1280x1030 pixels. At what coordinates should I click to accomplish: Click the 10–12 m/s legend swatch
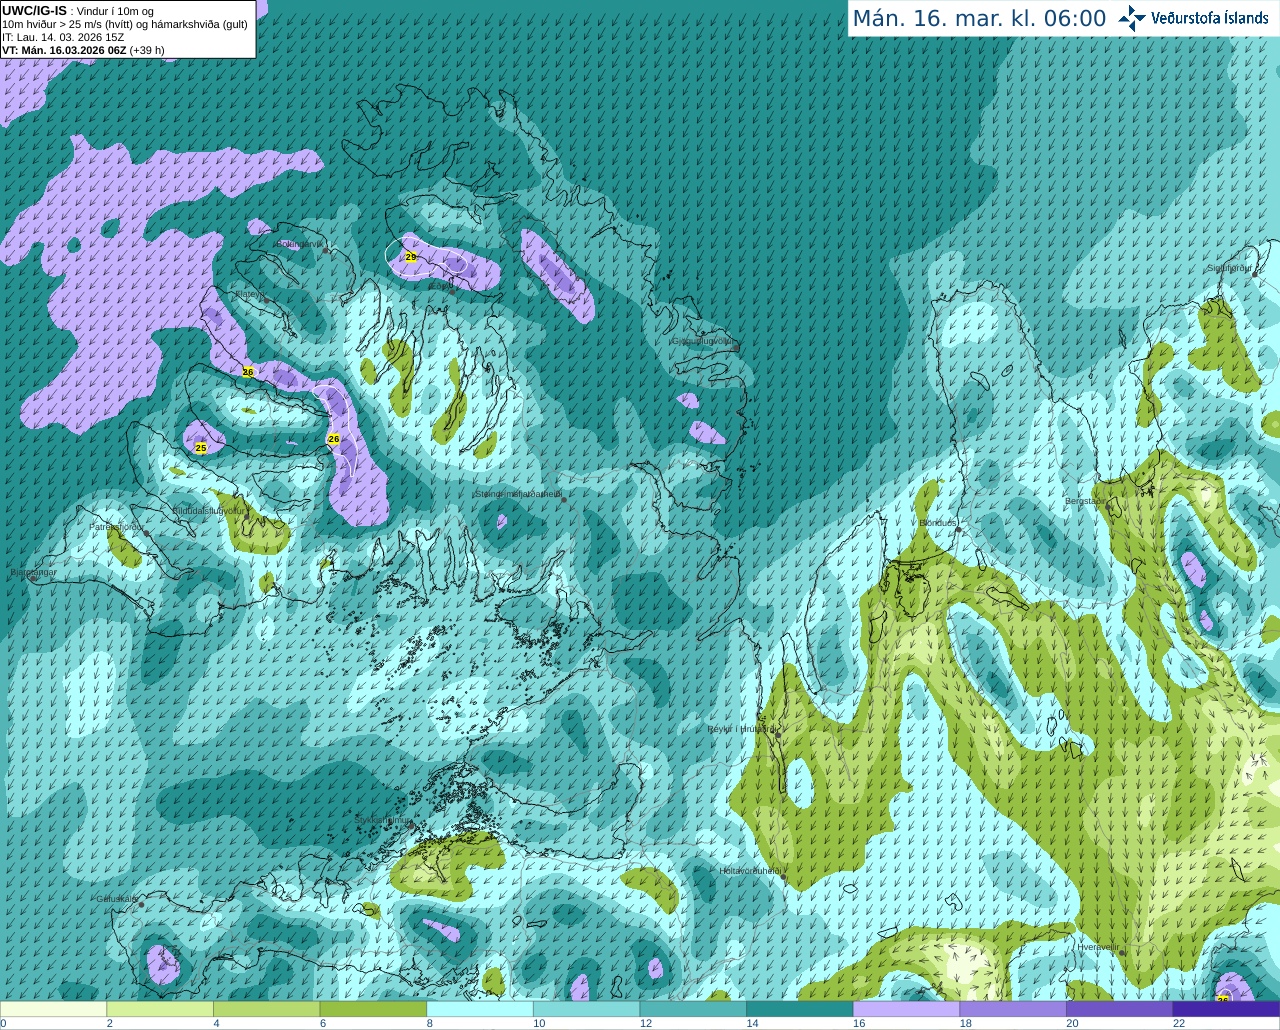(586, 1009)
